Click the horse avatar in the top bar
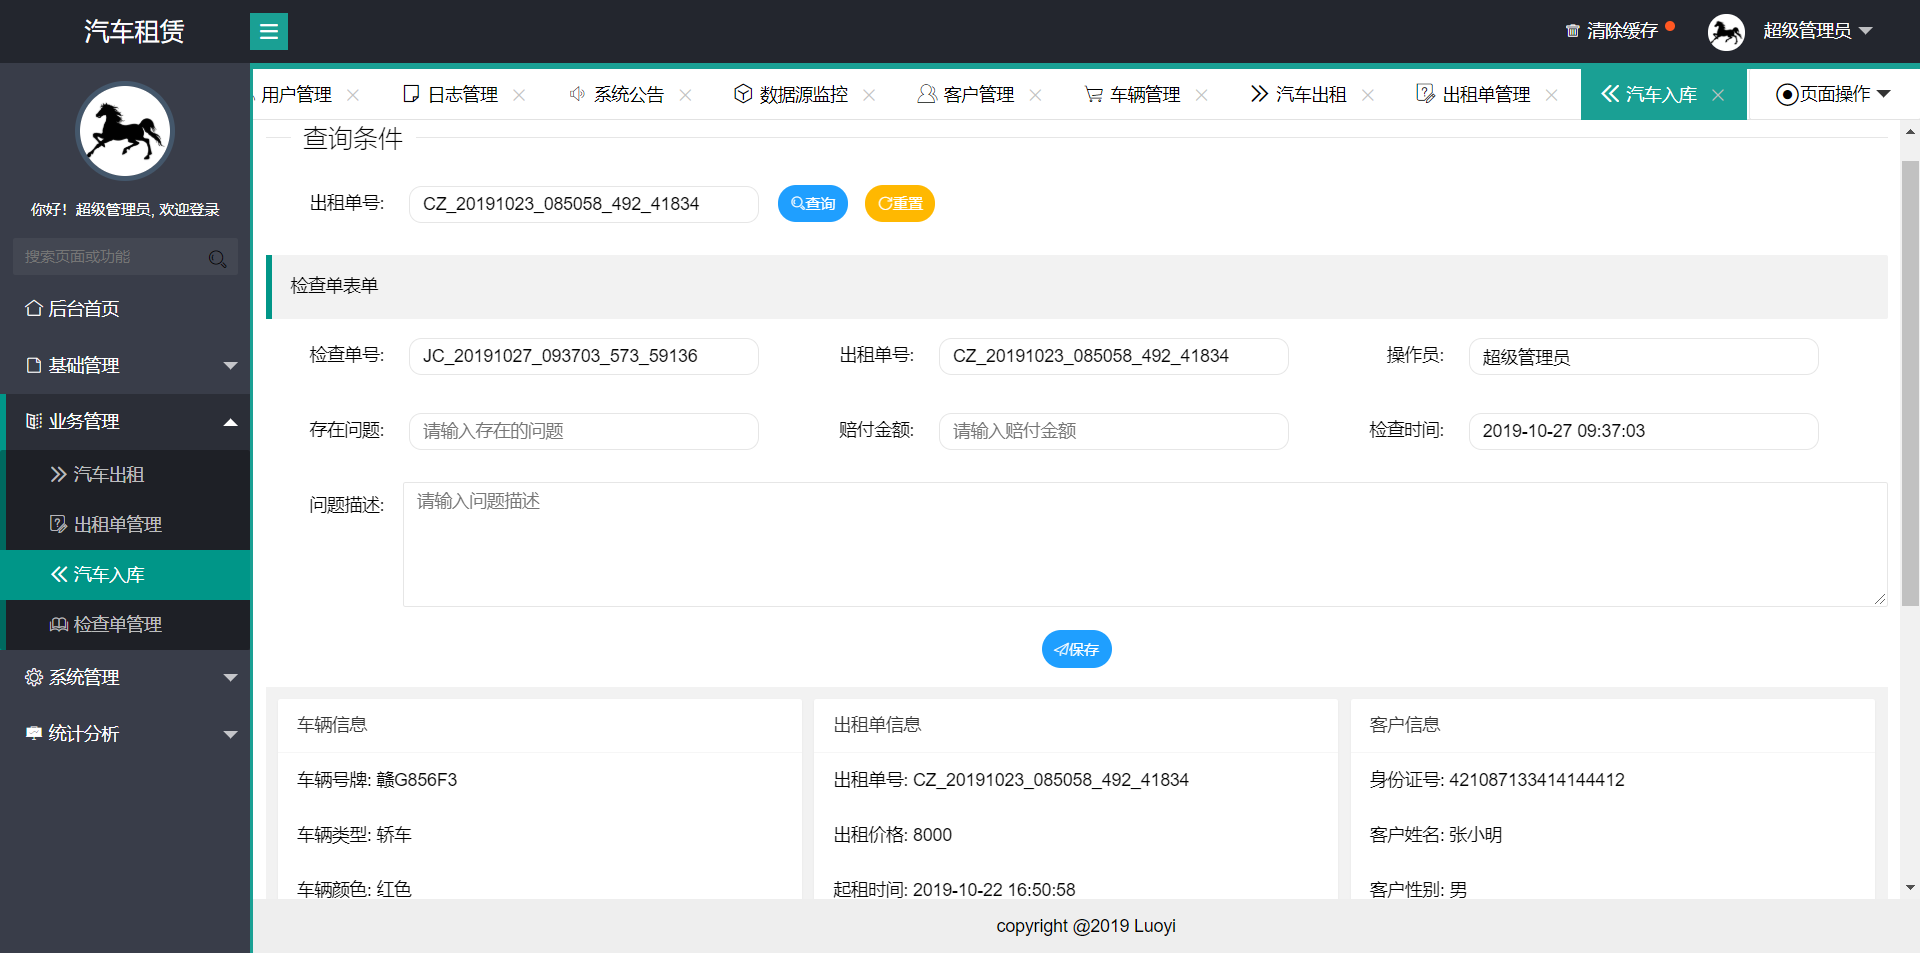Screen dimensions: 1920x953 (x=1726, y=32)
